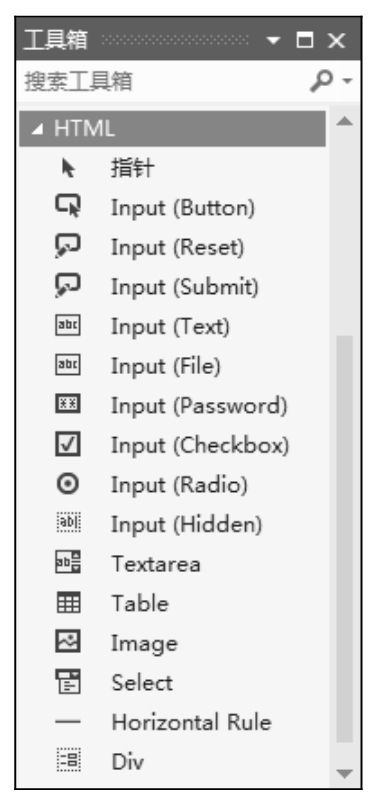Image resolution: width=375 pixels, height=806 pixels.
Task: Choose the Input (Radio) toolbox item
Action: click(173, 484)
